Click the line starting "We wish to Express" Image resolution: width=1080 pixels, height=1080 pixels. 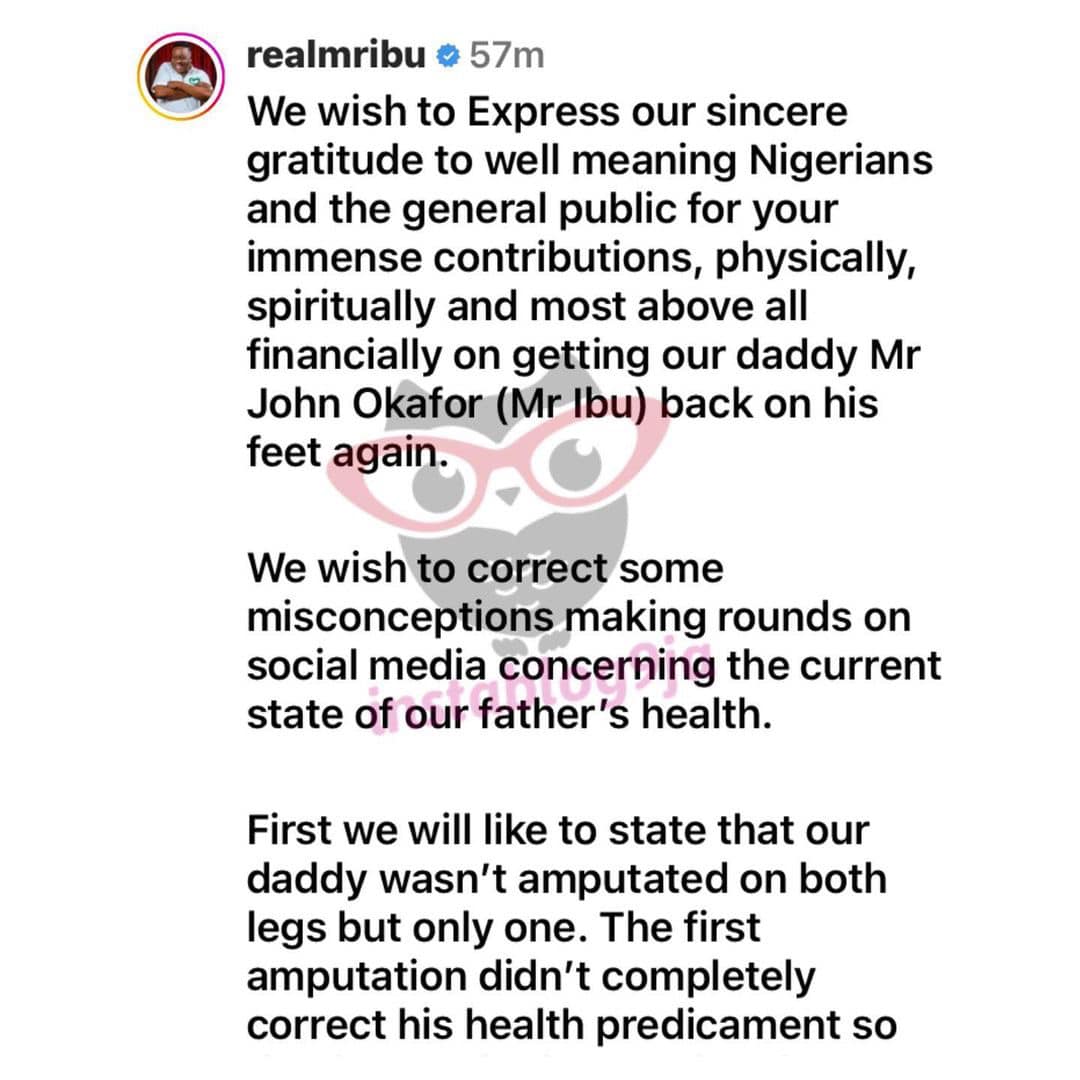548,112
